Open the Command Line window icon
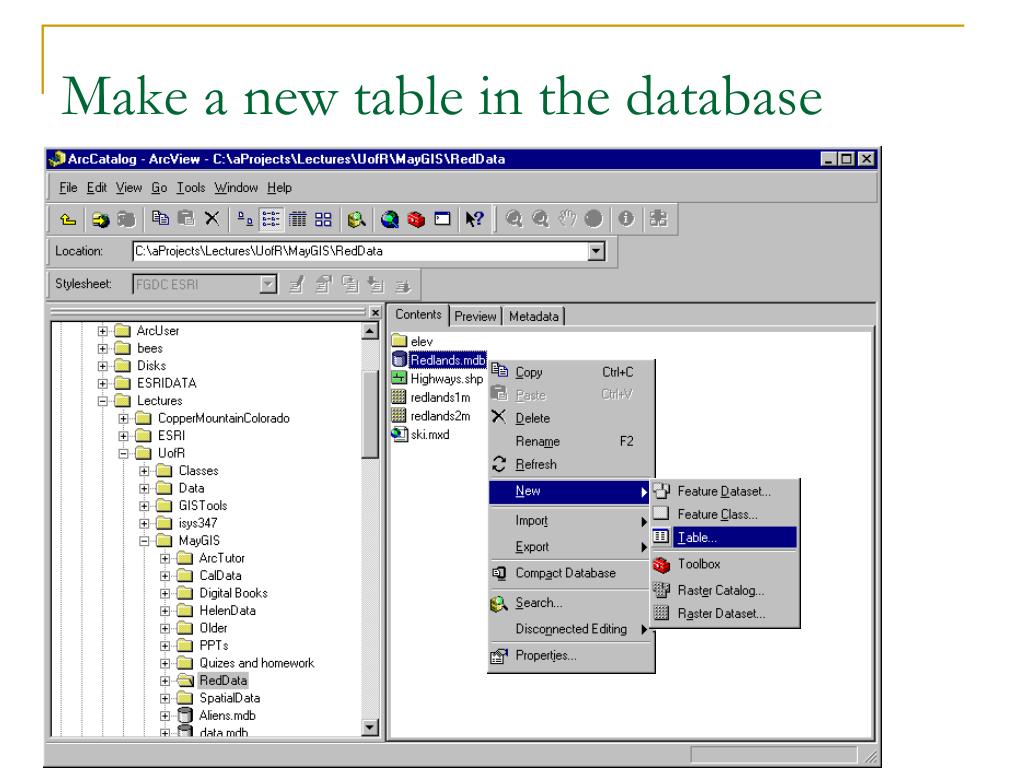 [x=443, y=219]
